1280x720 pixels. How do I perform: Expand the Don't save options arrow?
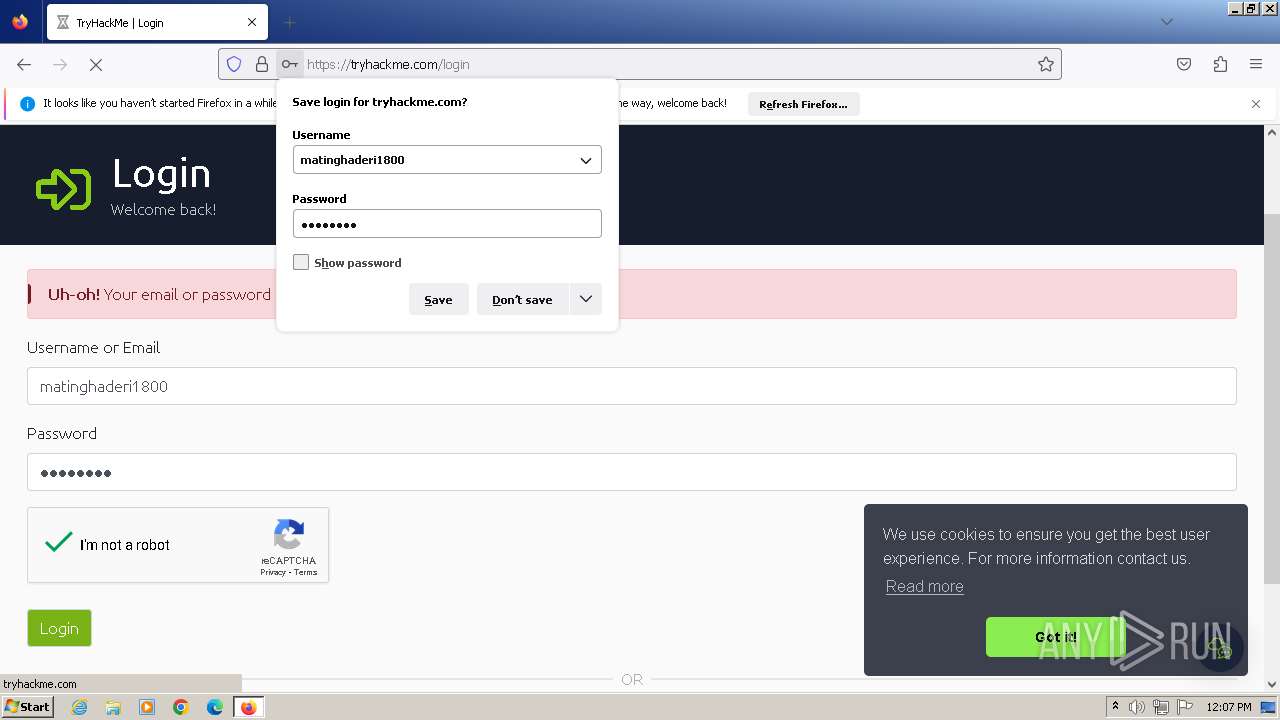click(586, 299)
